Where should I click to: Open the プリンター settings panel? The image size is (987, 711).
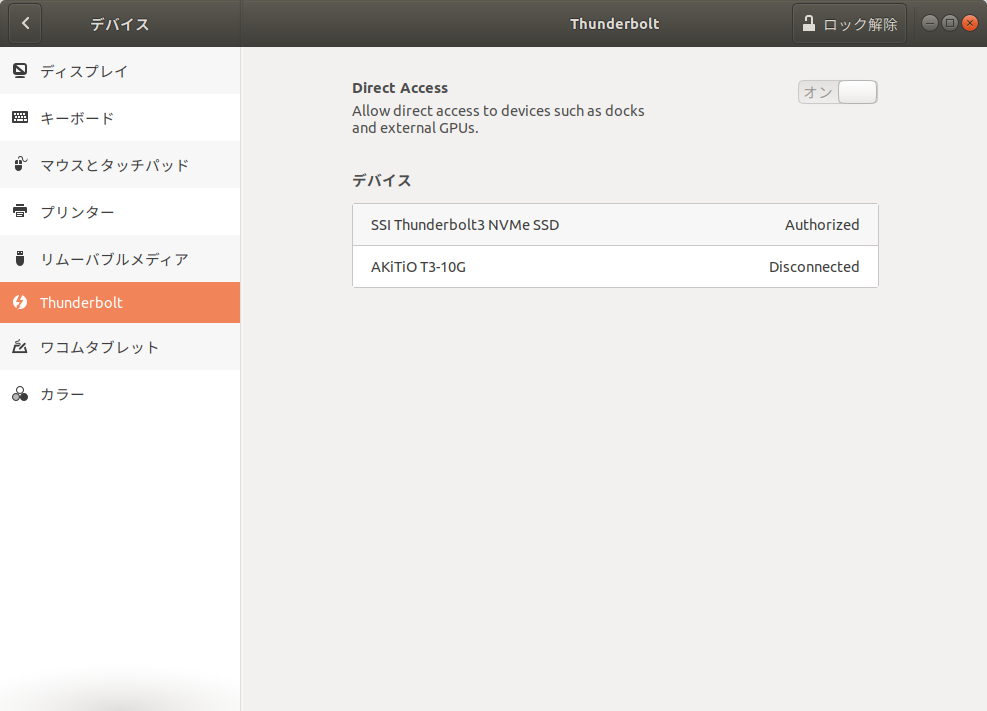[120, 211]
